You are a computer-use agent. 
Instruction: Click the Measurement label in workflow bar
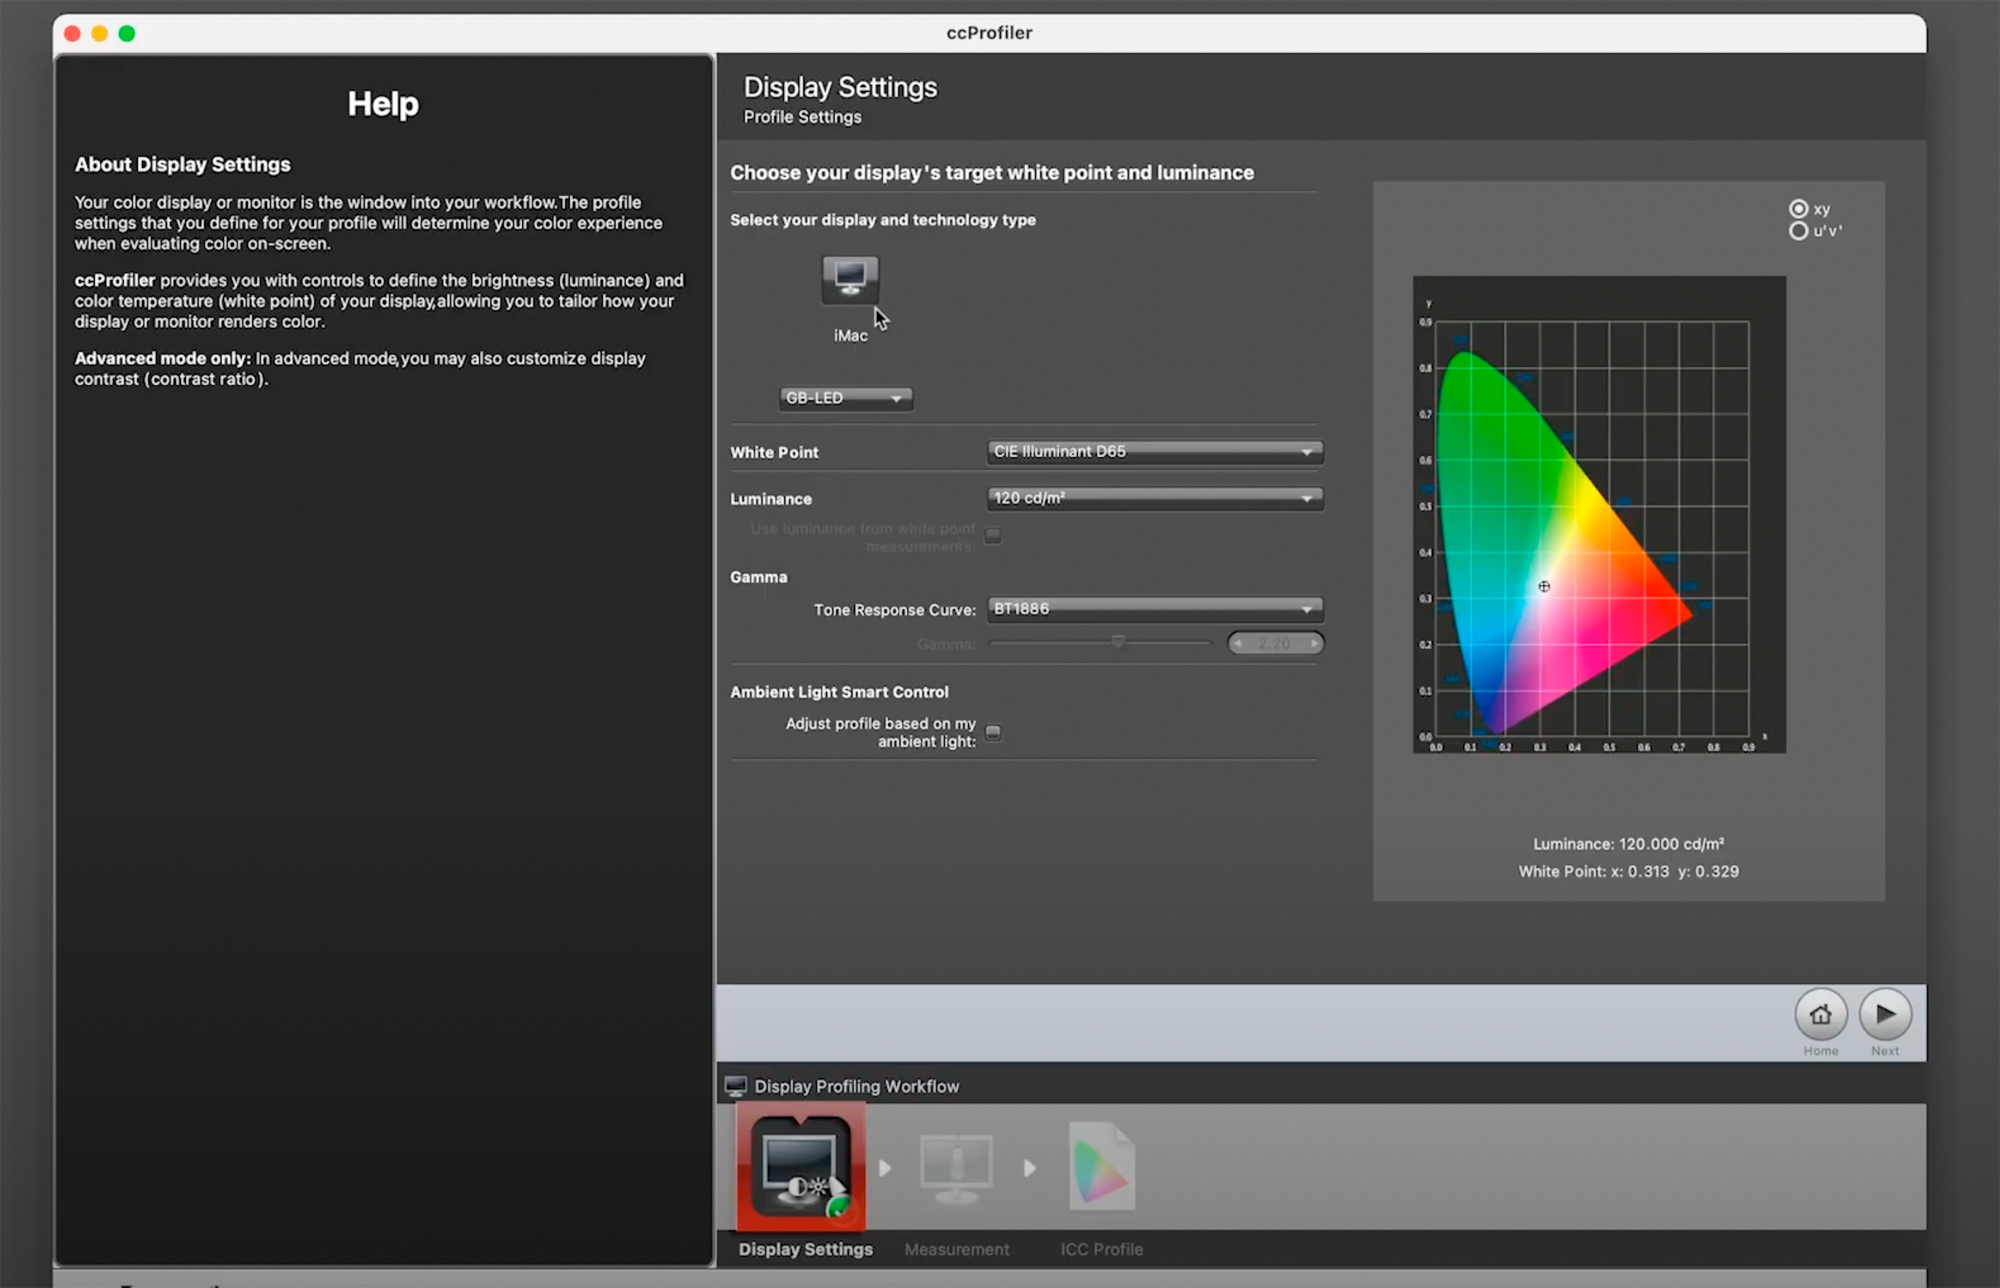[957, 1249]
